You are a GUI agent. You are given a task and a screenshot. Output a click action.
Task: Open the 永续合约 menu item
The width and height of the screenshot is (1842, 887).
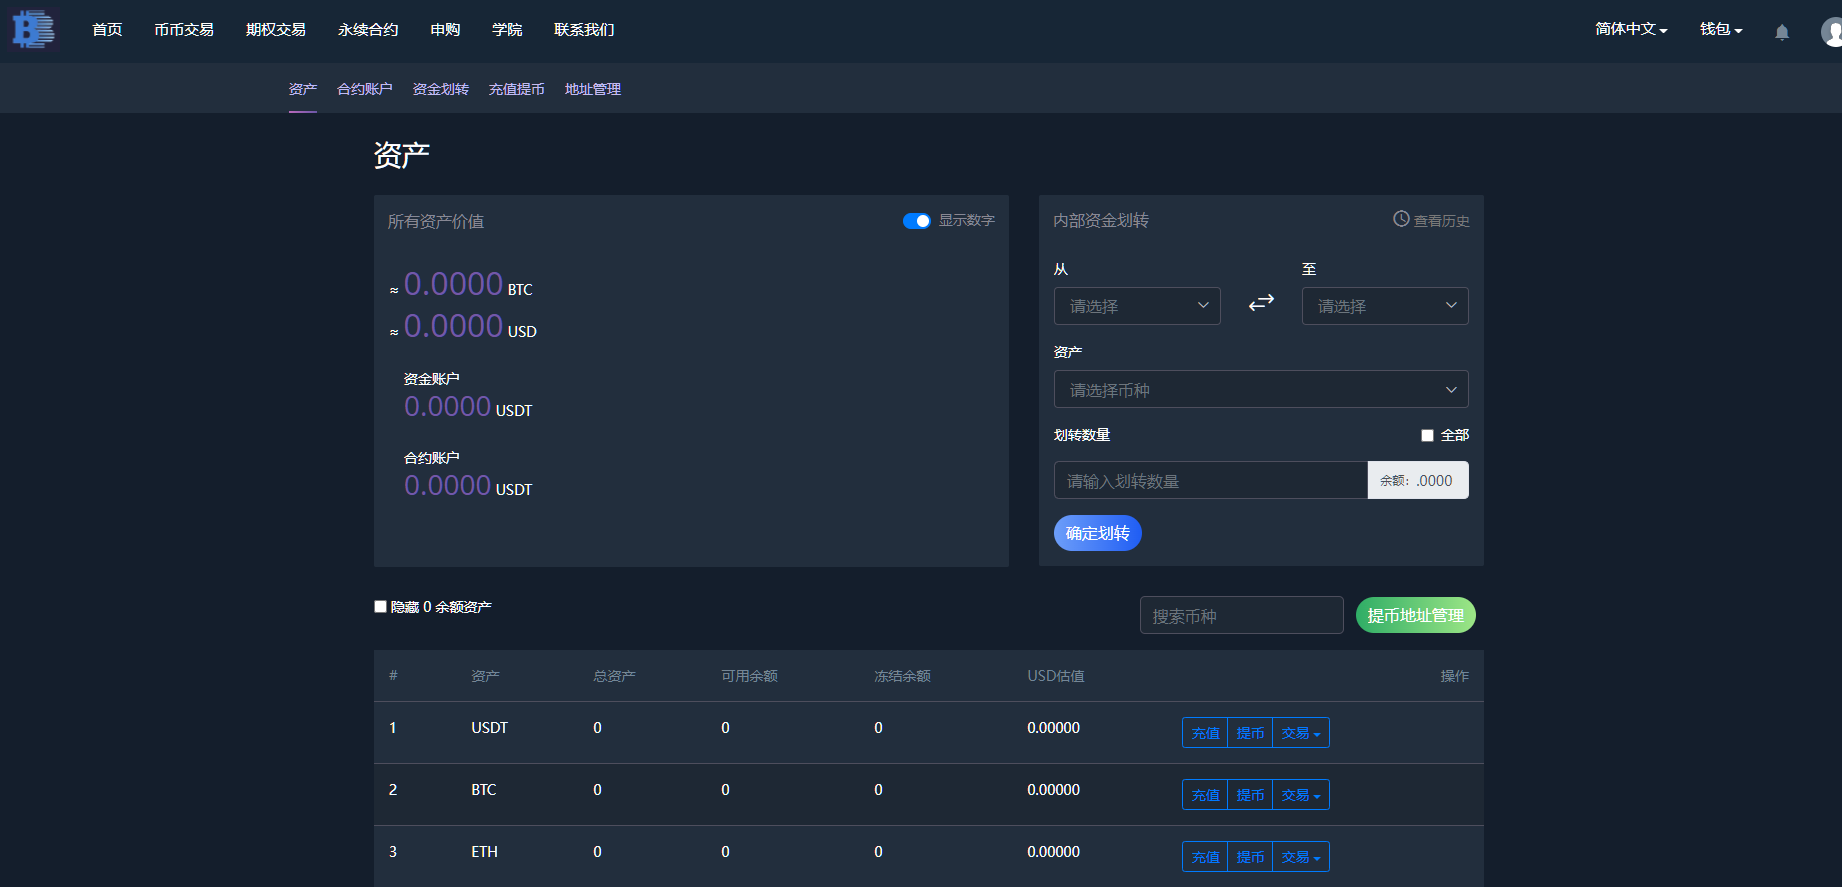368,30
